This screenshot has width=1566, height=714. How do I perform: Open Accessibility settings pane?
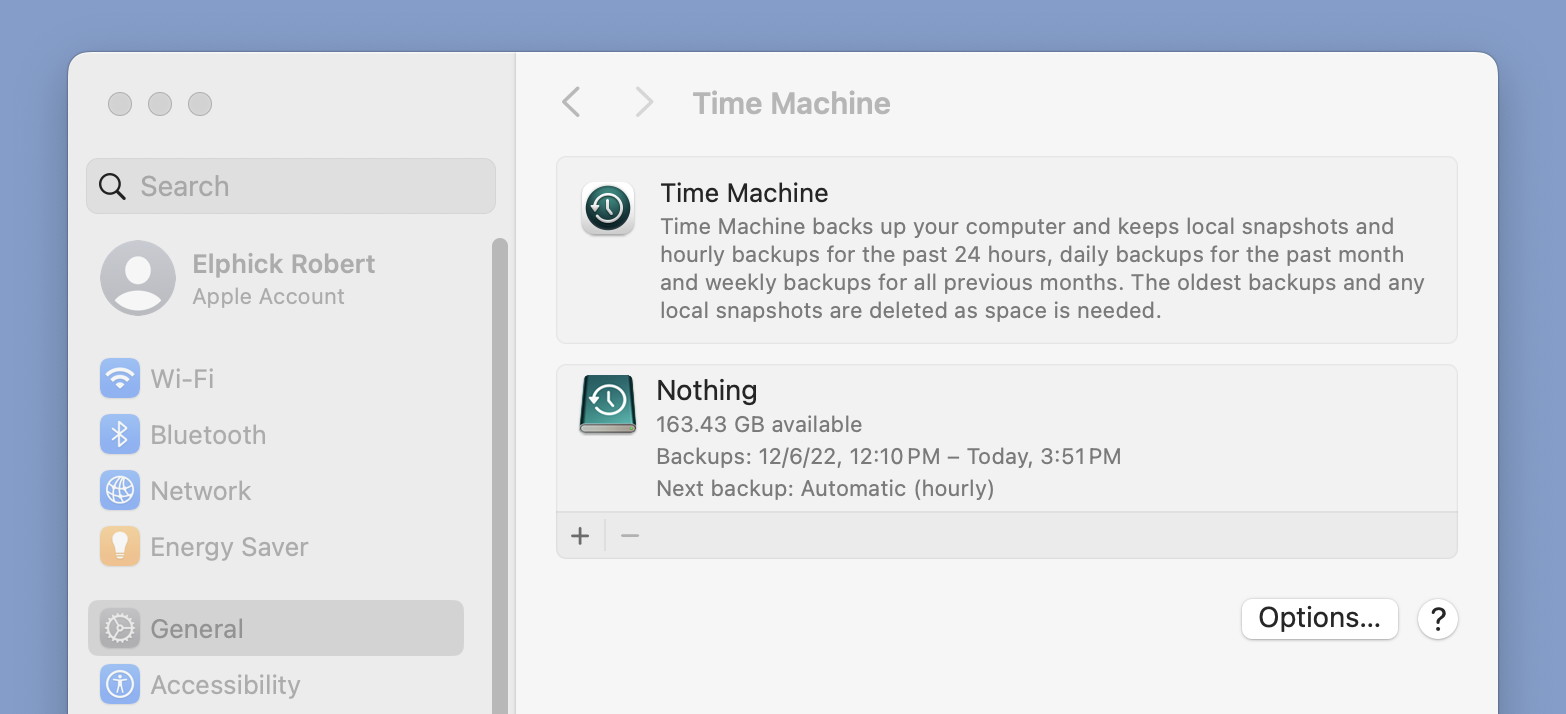click(x=276, y=685)
